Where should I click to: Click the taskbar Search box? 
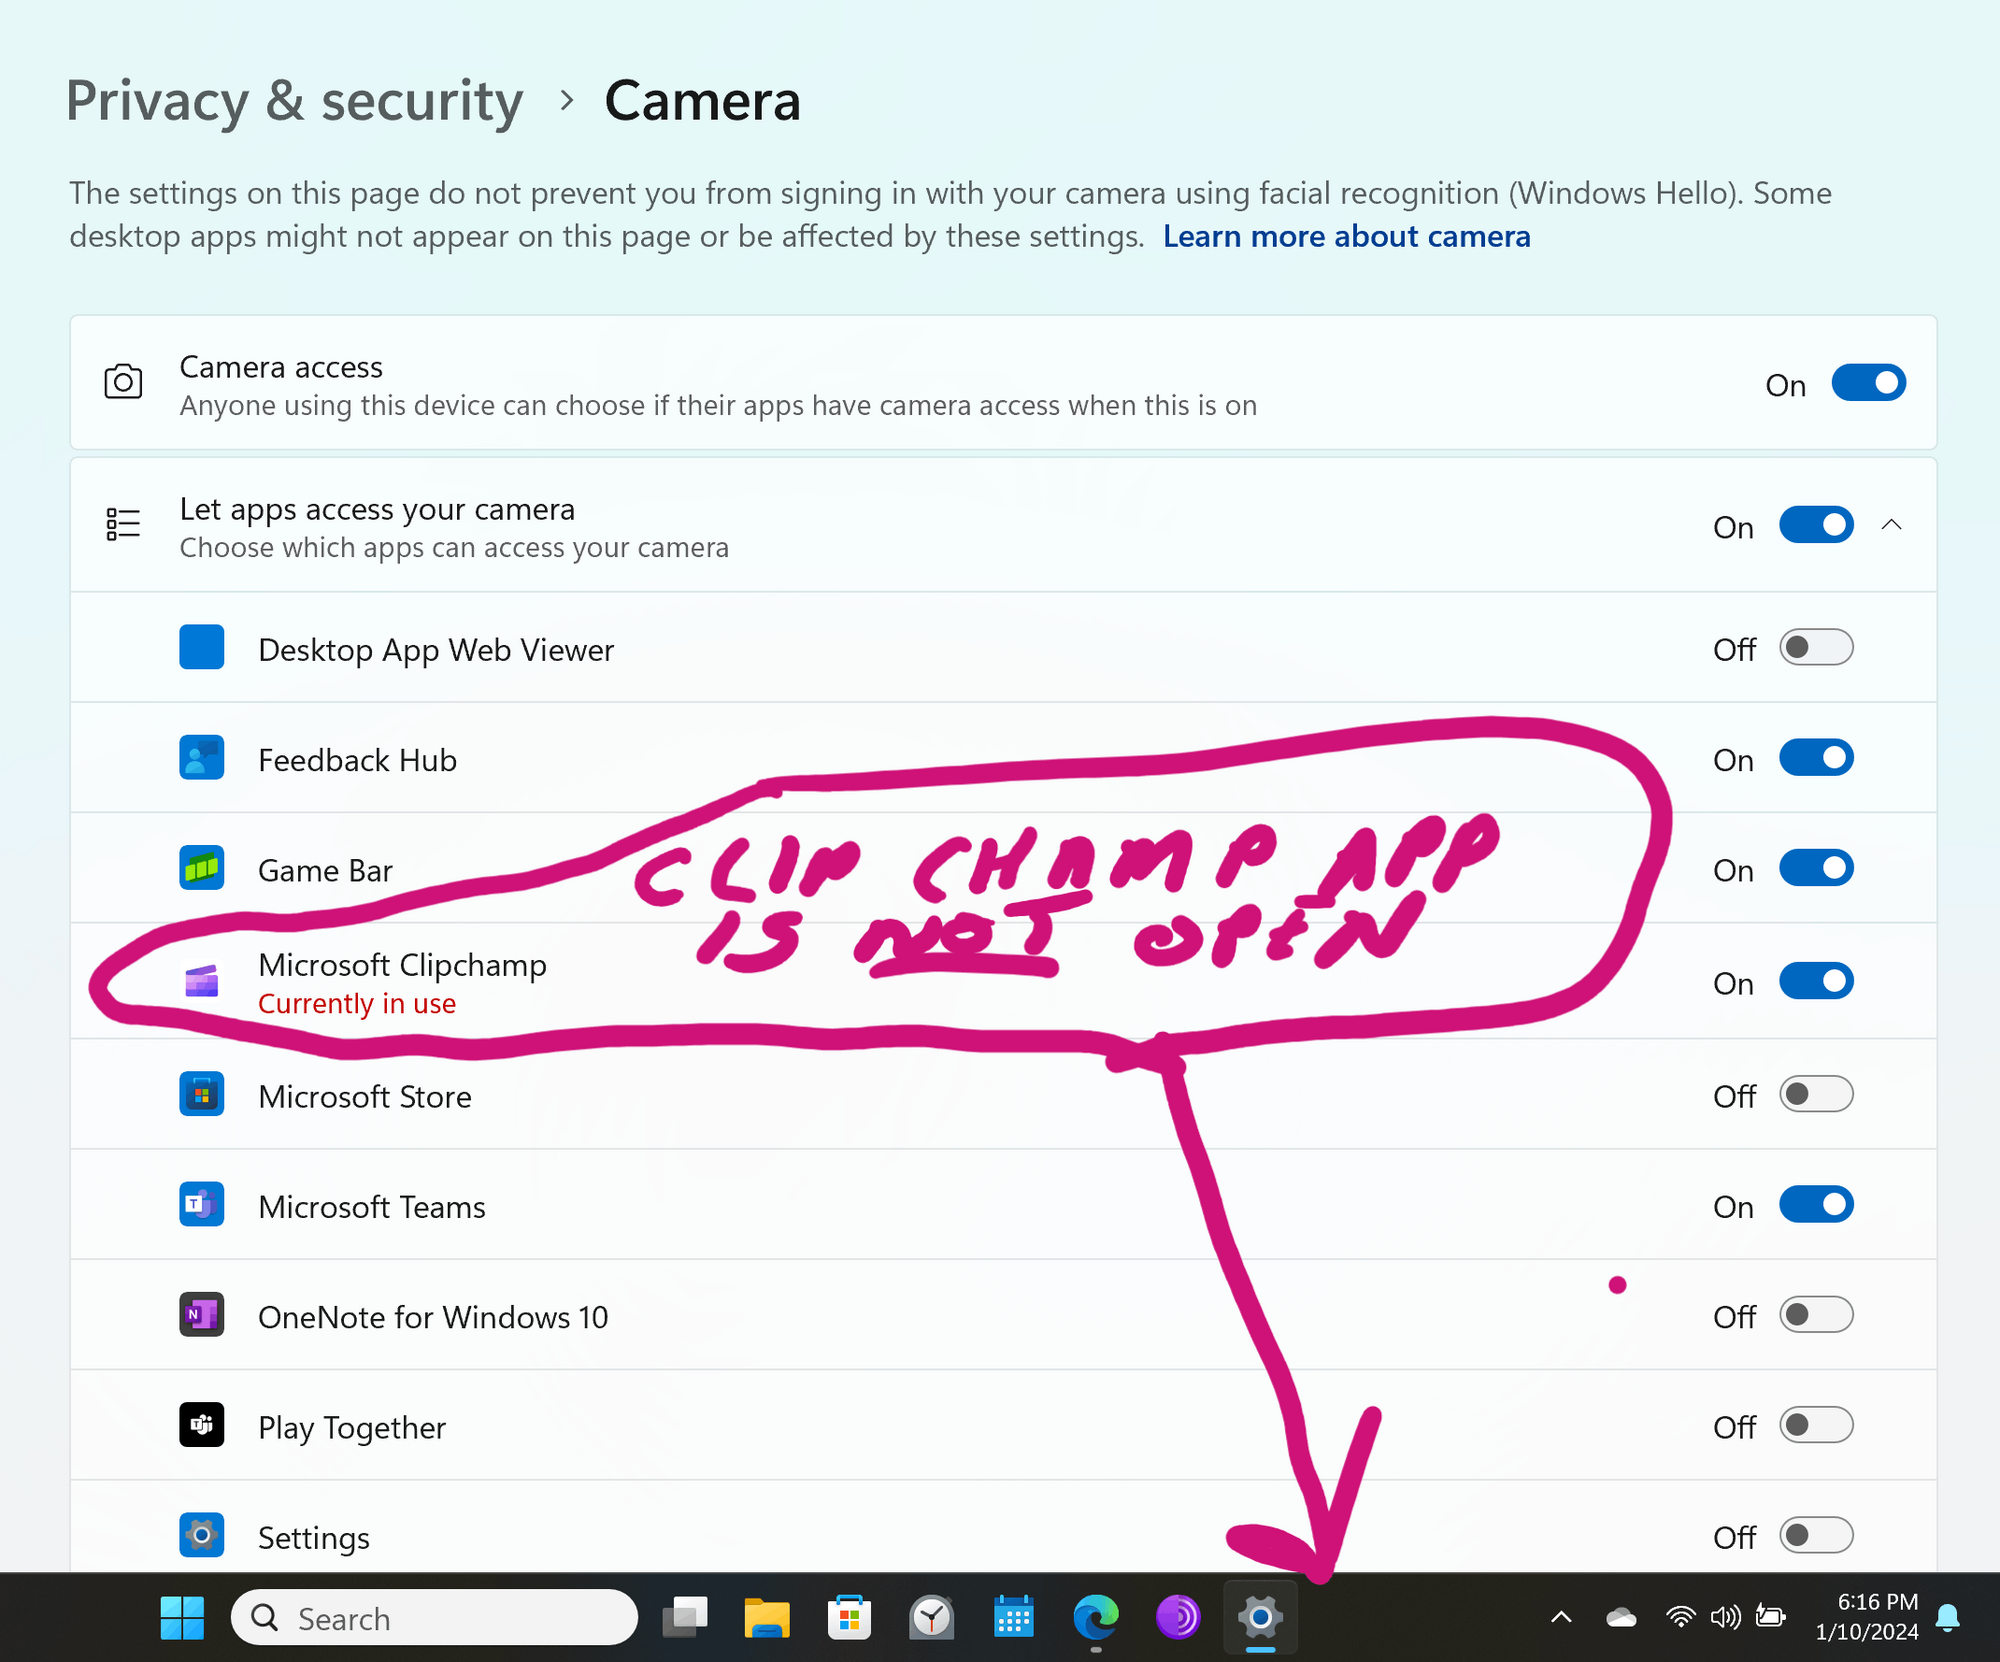click(x=434, y=1618)
